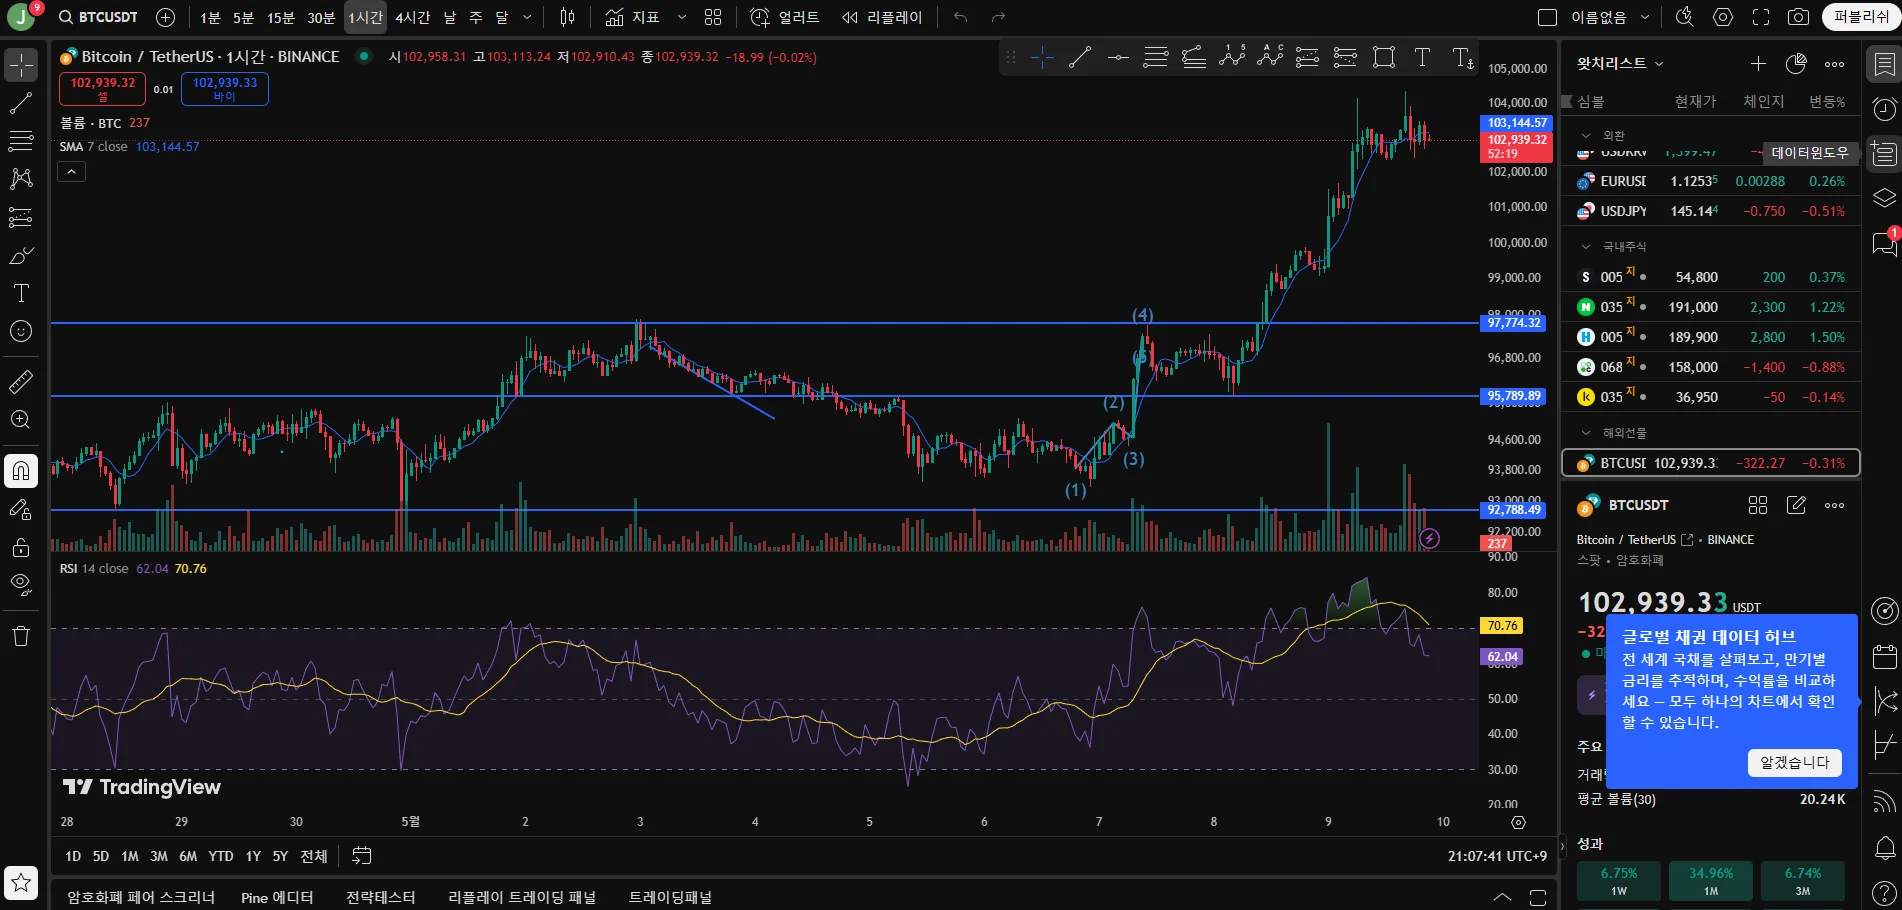The width and height of the screenshot is (1902, 910).
Task: Choose the anchored text tool in floating toolbar
Action: (x=1462, y=58)
